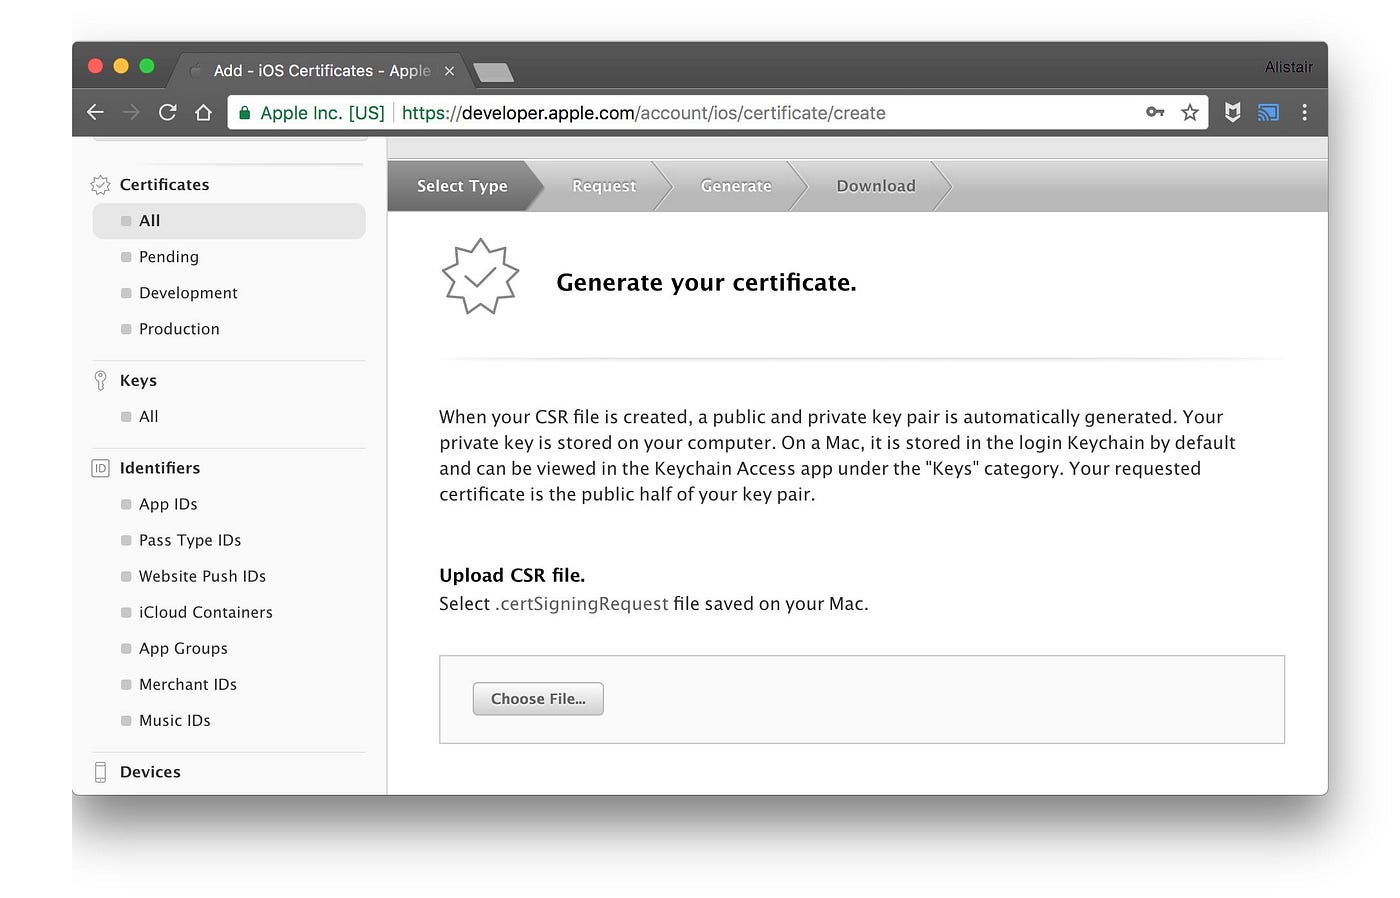Toggle the bookmark star for this page

[x=1190, y=112]
